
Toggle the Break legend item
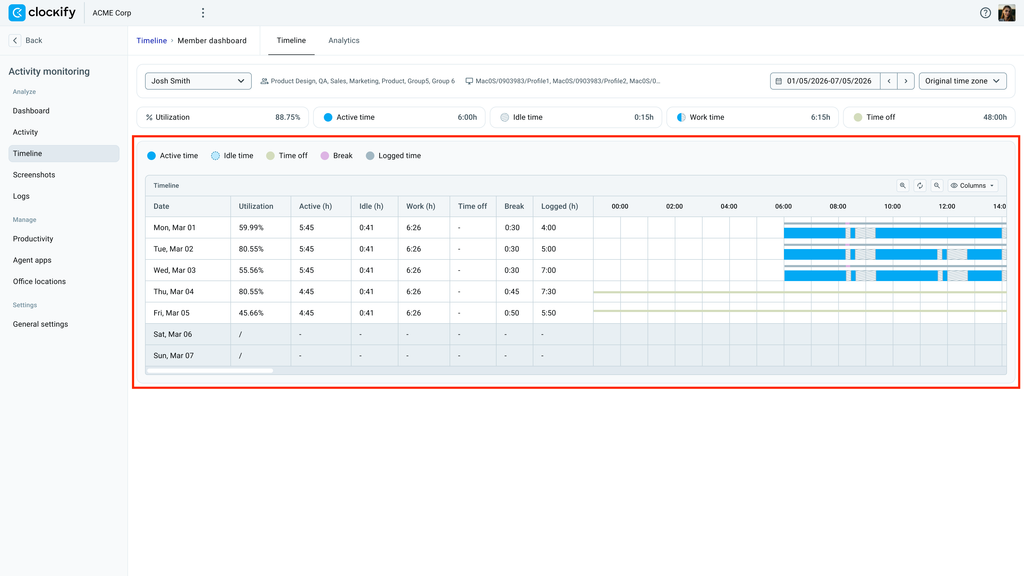click(336, 155)
